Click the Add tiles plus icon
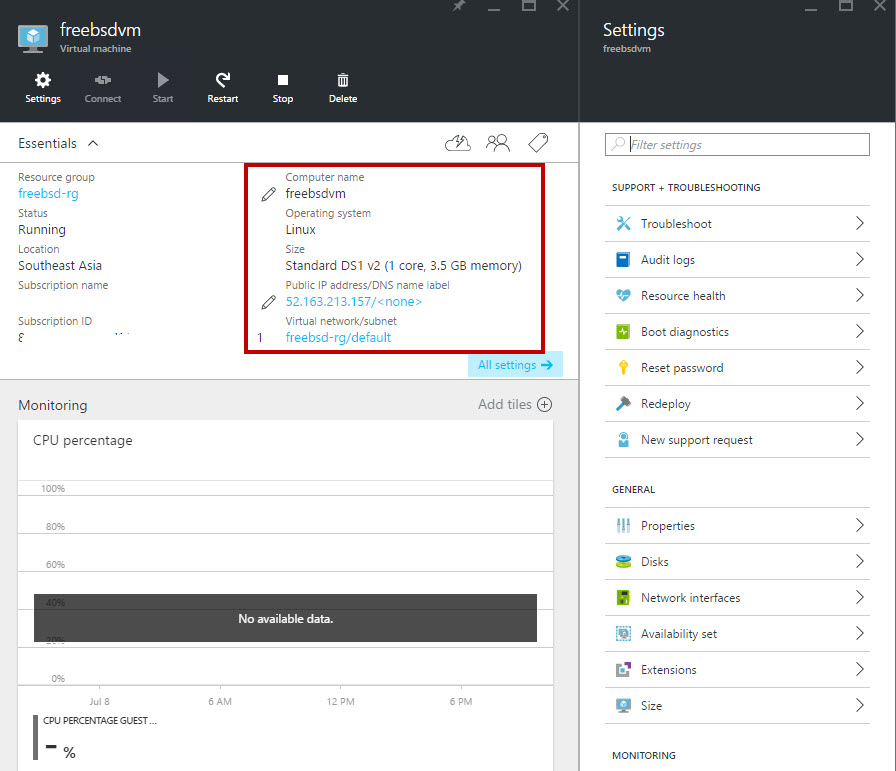Image resolution: width=896 pixels, height=771 pixels. [x=545, y=405]
